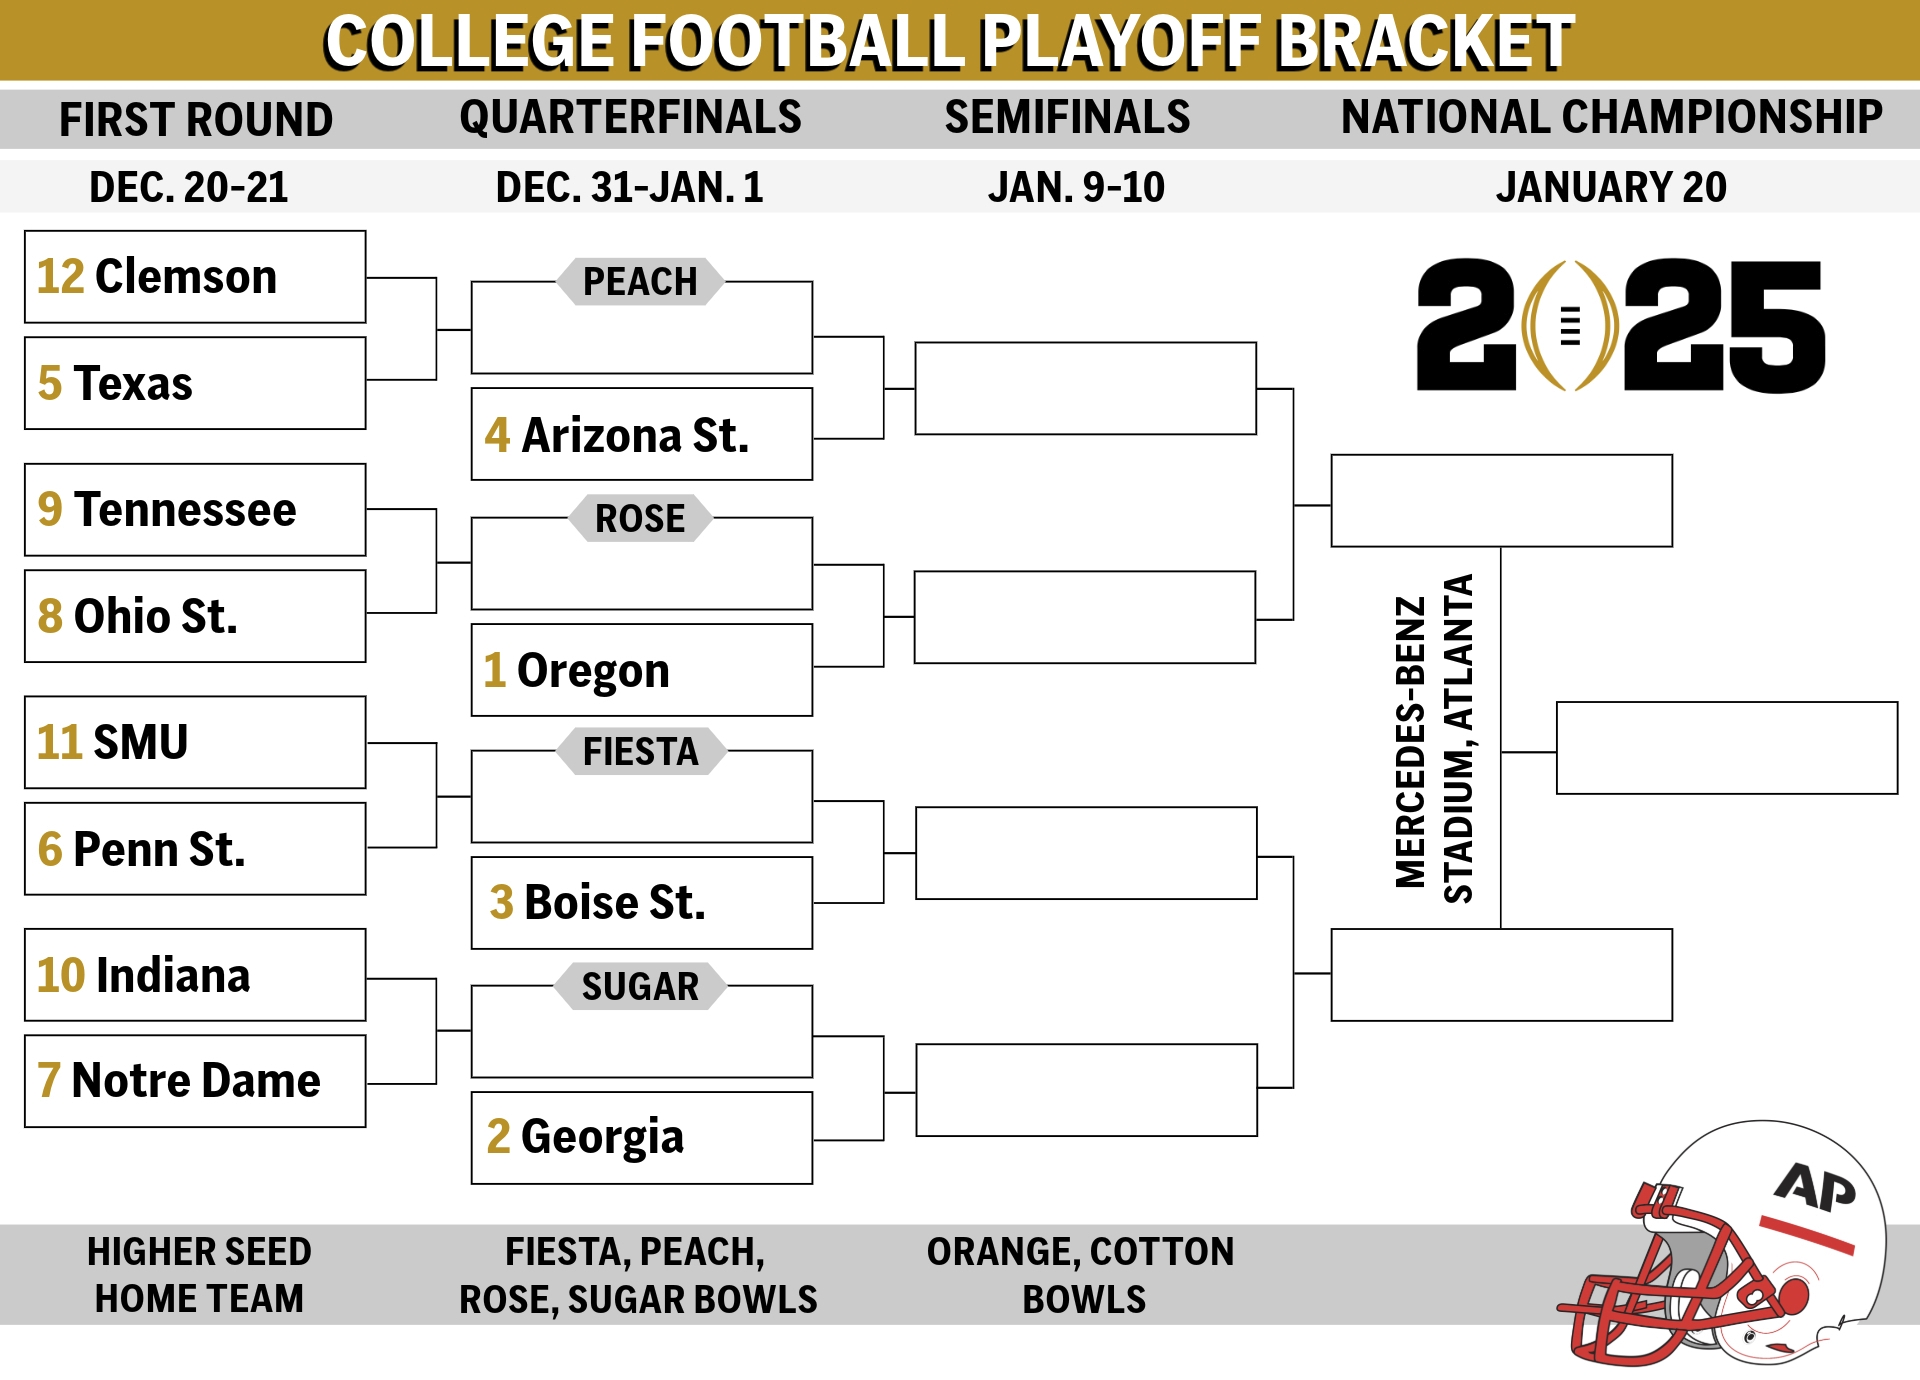Open the QUARTERFINALS column header
1920x1380 pixels.
tap(630, 118)
